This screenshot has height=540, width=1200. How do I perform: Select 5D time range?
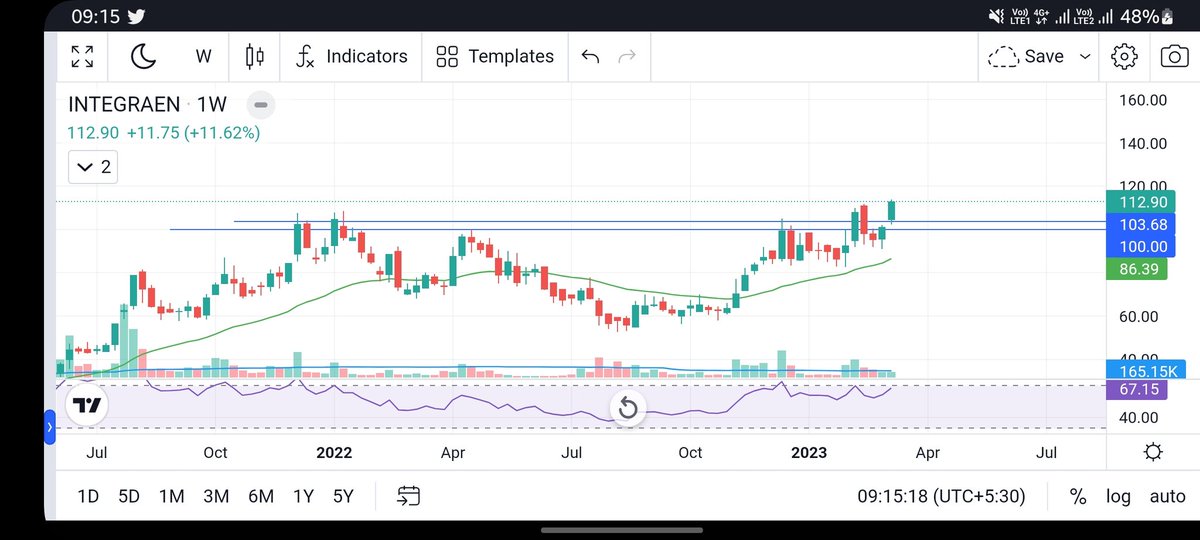129,496
